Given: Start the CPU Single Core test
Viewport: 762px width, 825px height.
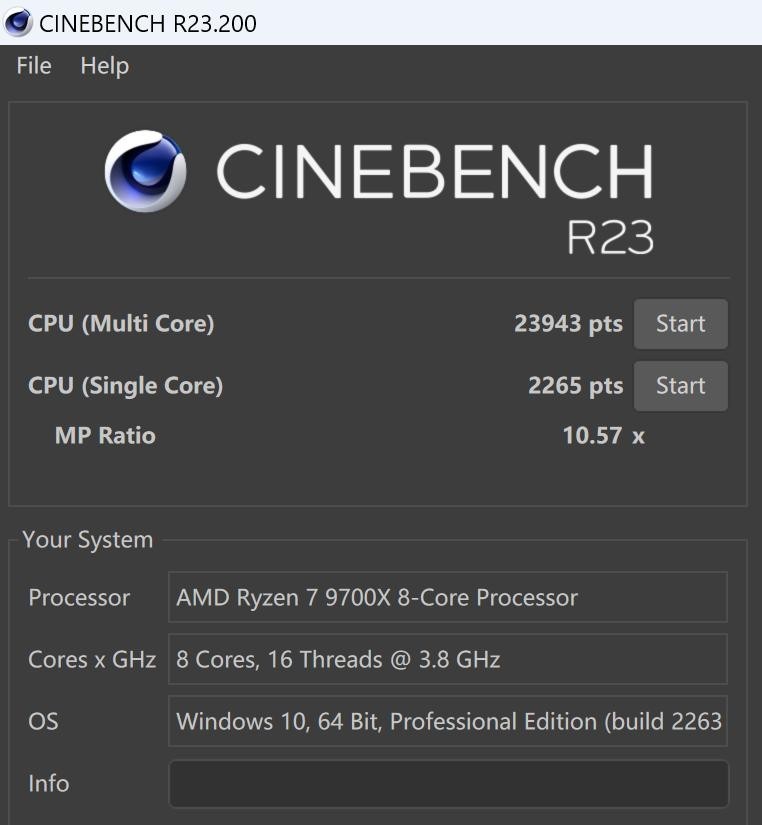Looking at the screenshot, I should pos(680,386).
